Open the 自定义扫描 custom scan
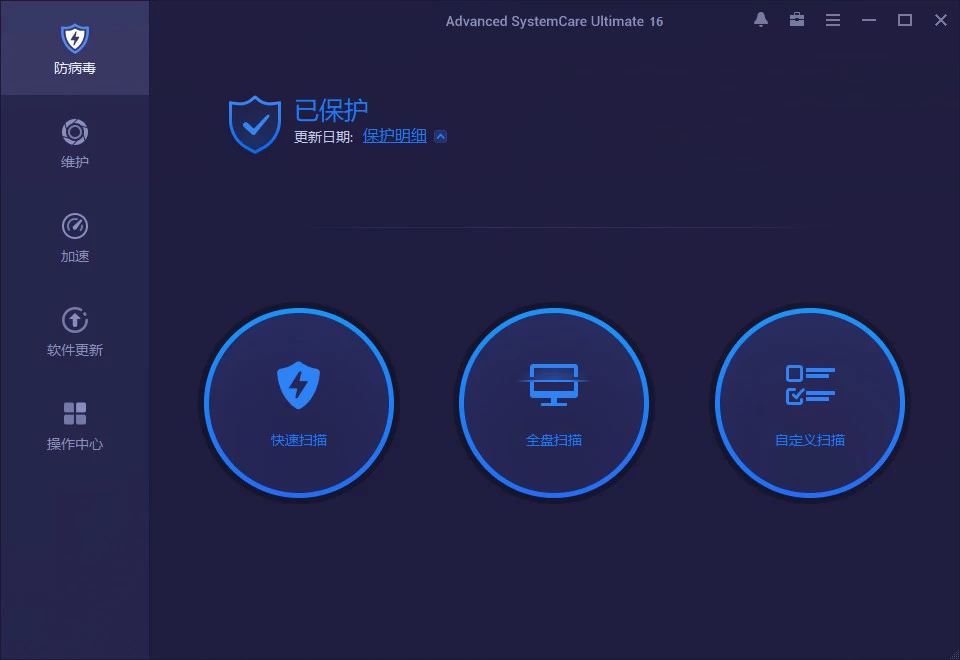Viewport: 960px width, 660px height. point(809,403)
